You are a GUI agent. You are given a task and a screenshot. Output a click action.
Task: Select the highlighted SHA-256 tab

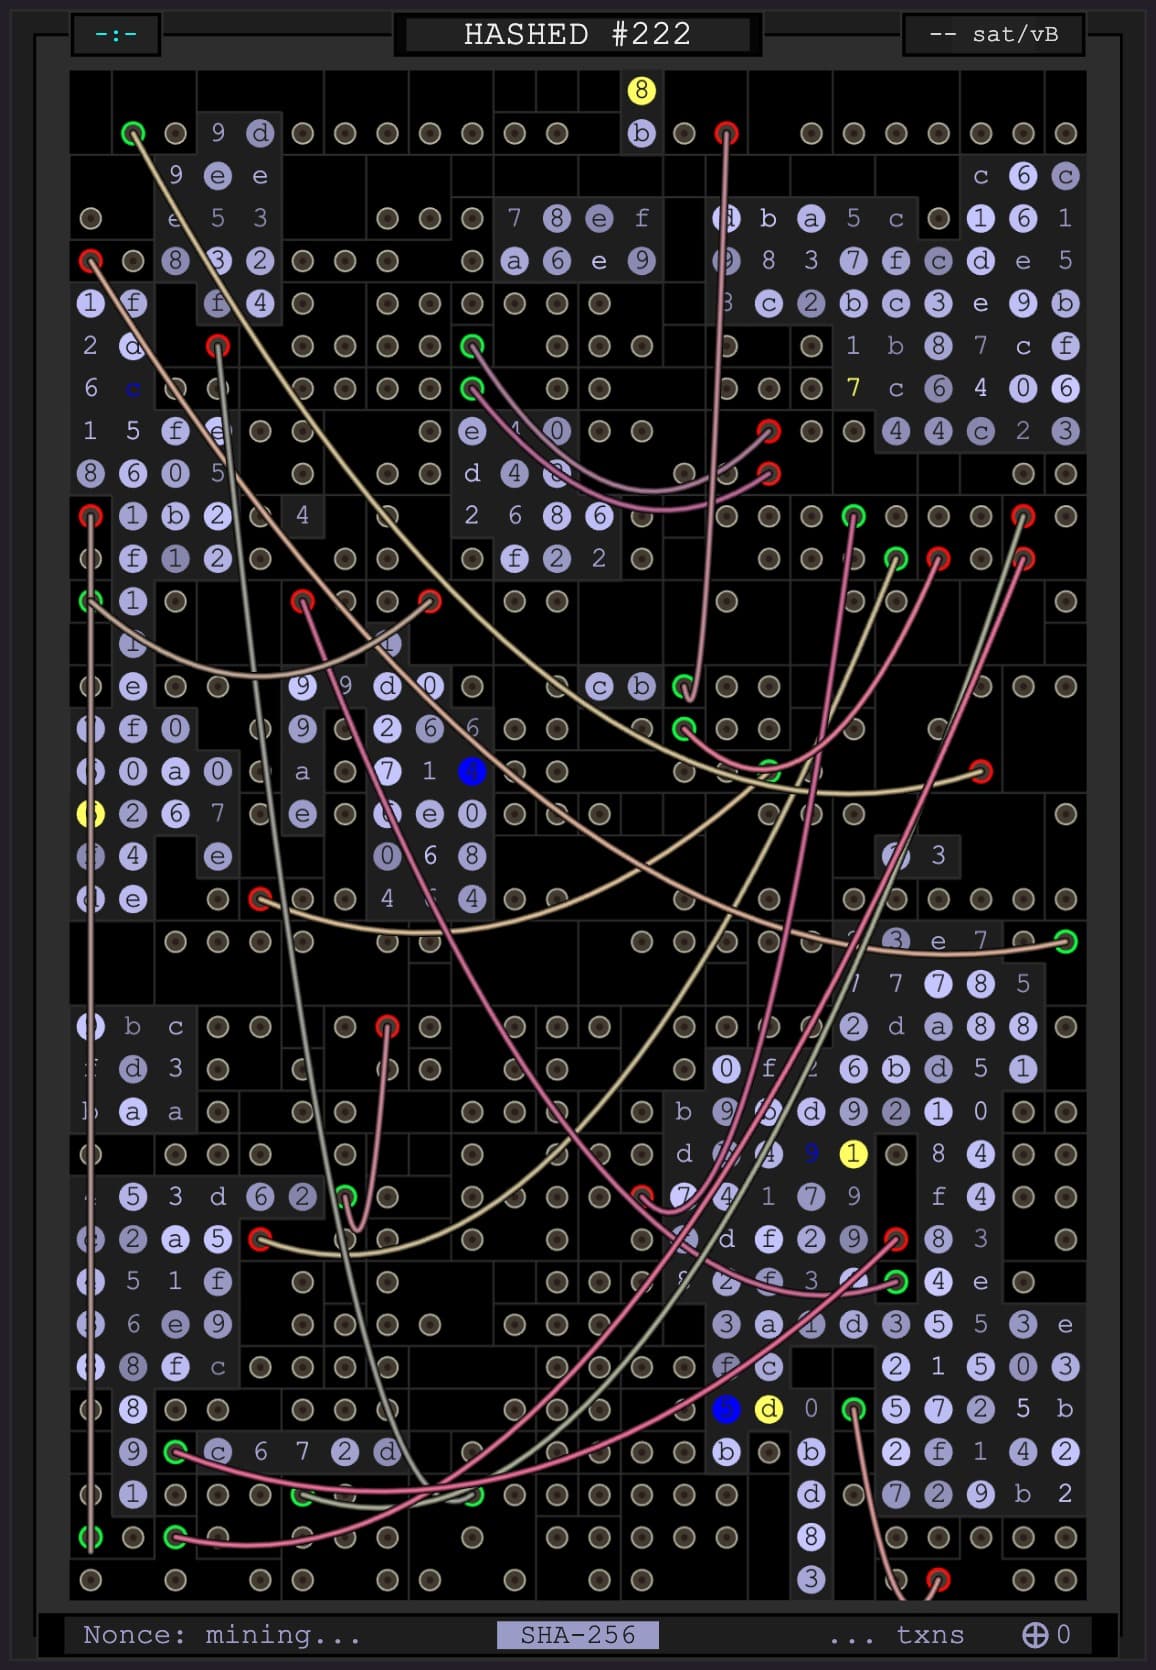click(x=577, y=1635)
